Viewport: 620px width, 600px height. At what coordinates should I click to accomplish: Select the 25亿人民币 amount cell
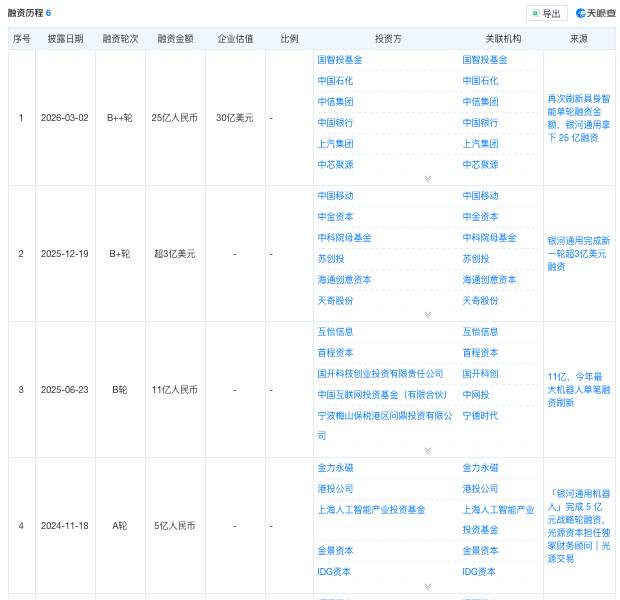point(174,118)
